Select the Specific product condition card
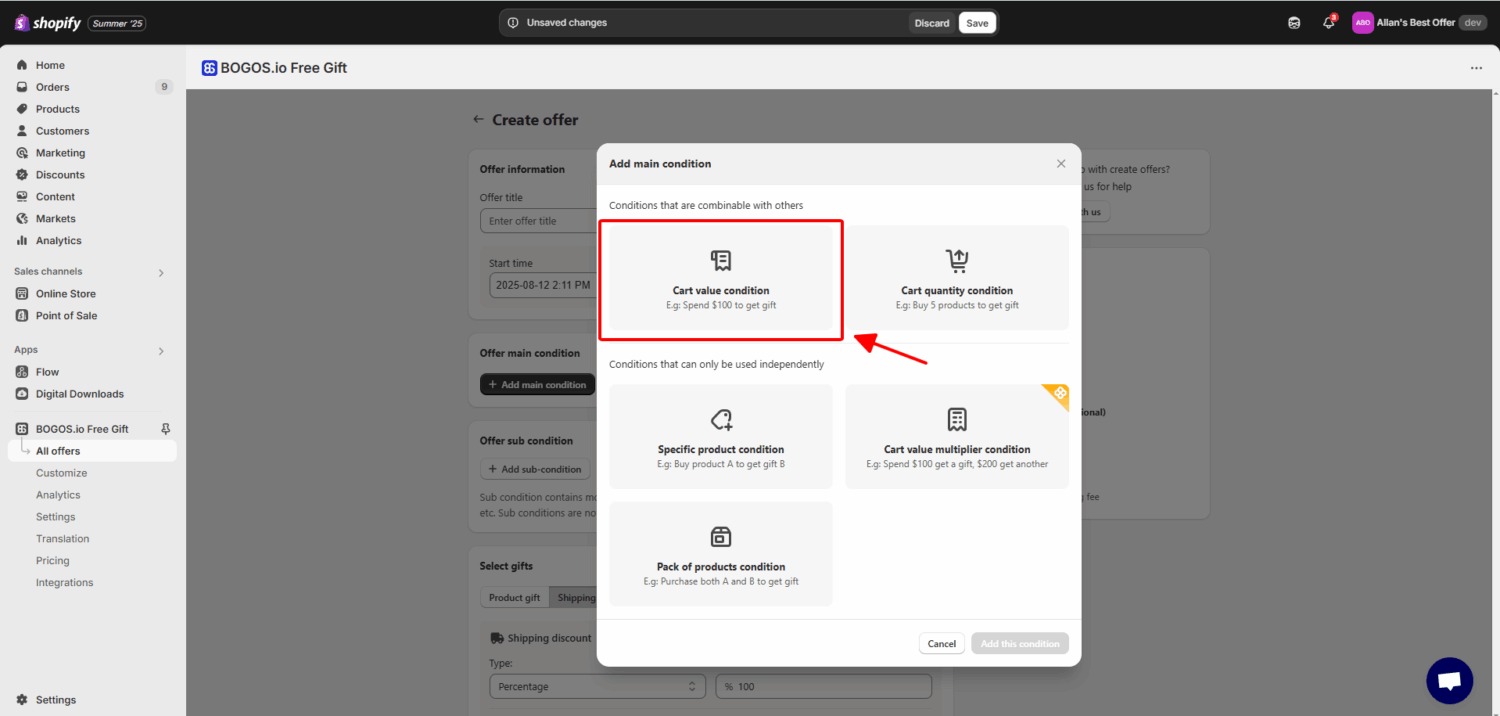This screenshot has width=1500, height=716. (x=721, y=437)
